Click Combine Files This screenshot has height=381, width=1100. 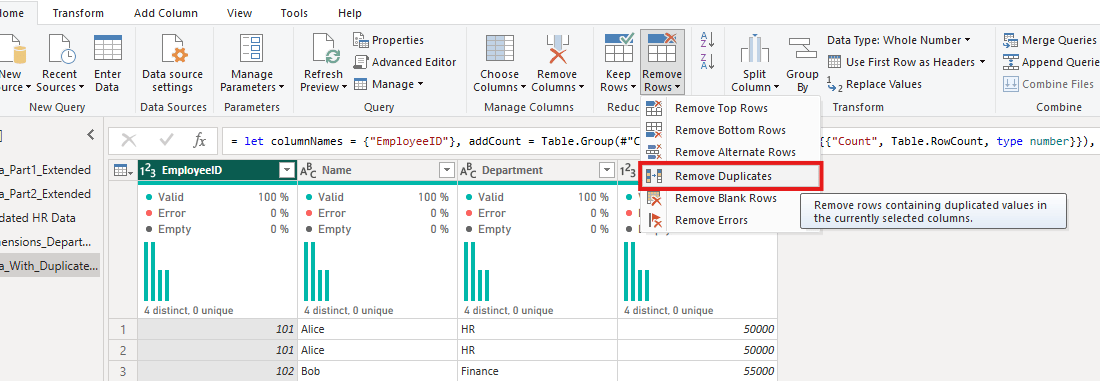tap(1049, 84)
